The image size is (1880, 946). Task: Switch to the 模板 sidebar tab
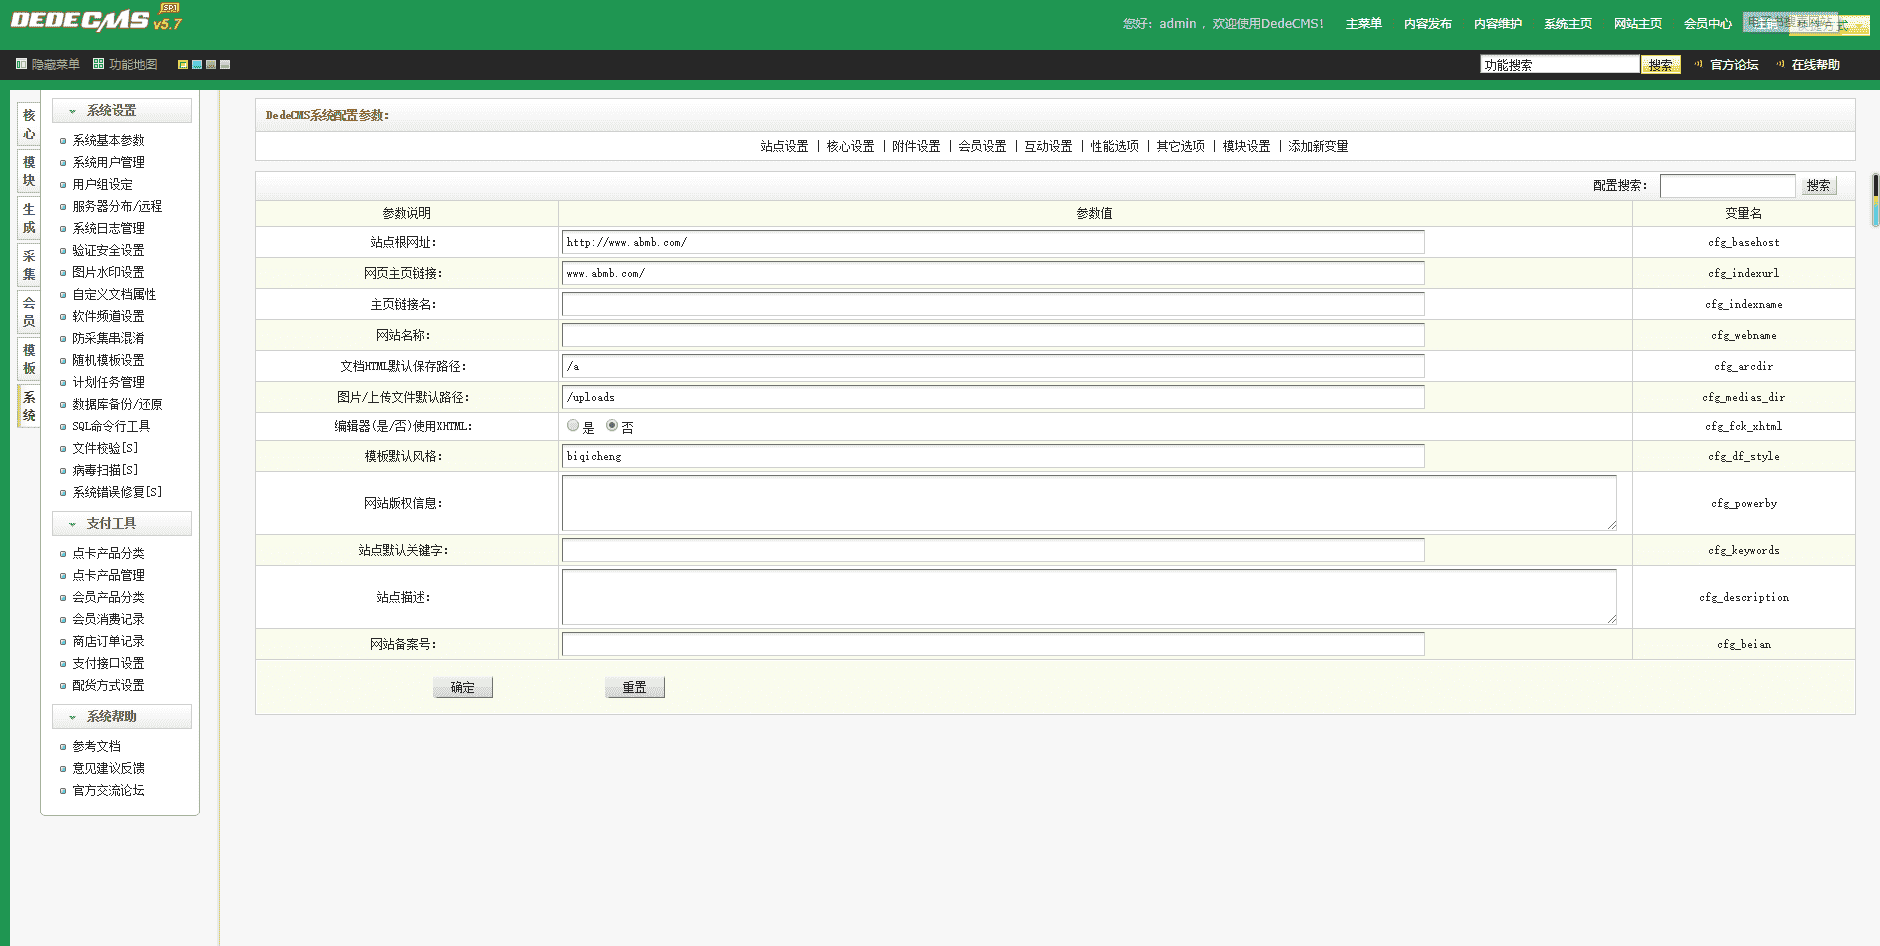coord(29,360)
